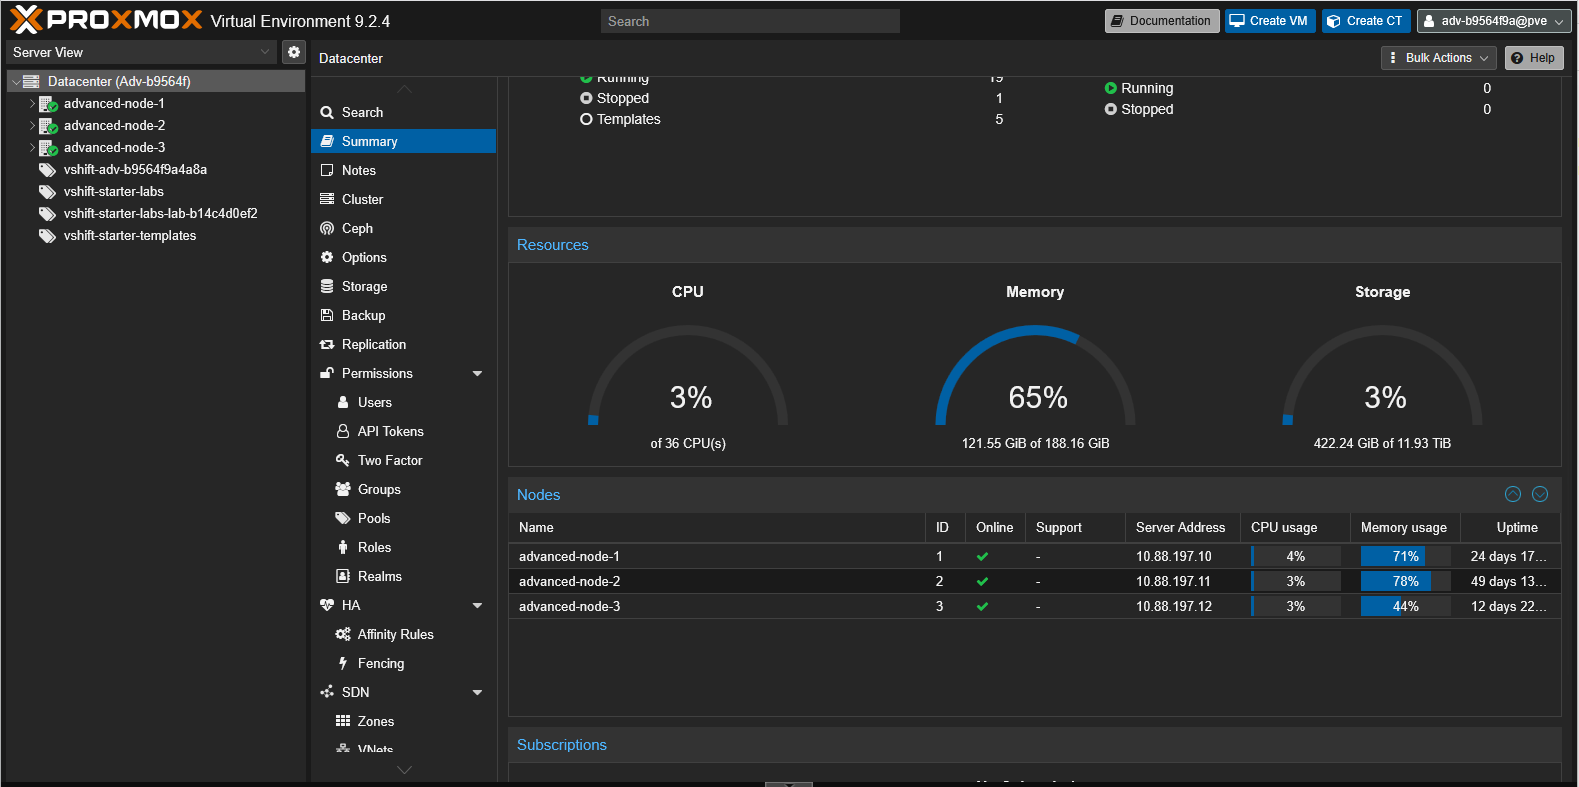This screenshot has height=787, width=1579.
Task: Click the Ceph icon
Action: 327,229
